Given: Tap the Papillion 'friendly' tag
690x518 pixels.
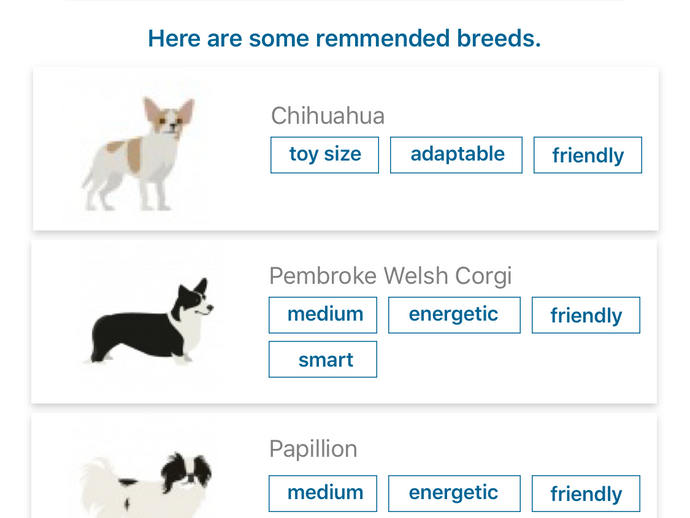Looking at the screenshot, I should (585, 494).
